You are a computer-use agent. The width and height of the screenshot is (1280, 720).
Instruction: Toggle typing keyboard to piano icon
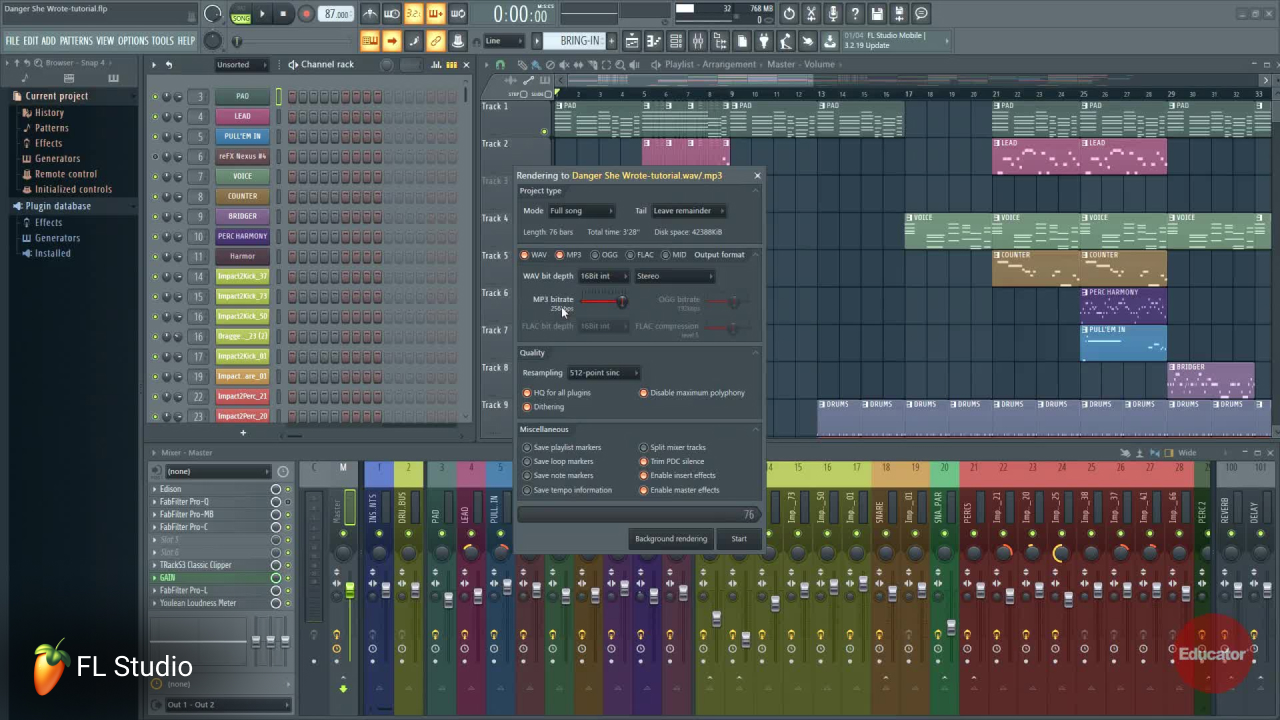pos(369,41)
